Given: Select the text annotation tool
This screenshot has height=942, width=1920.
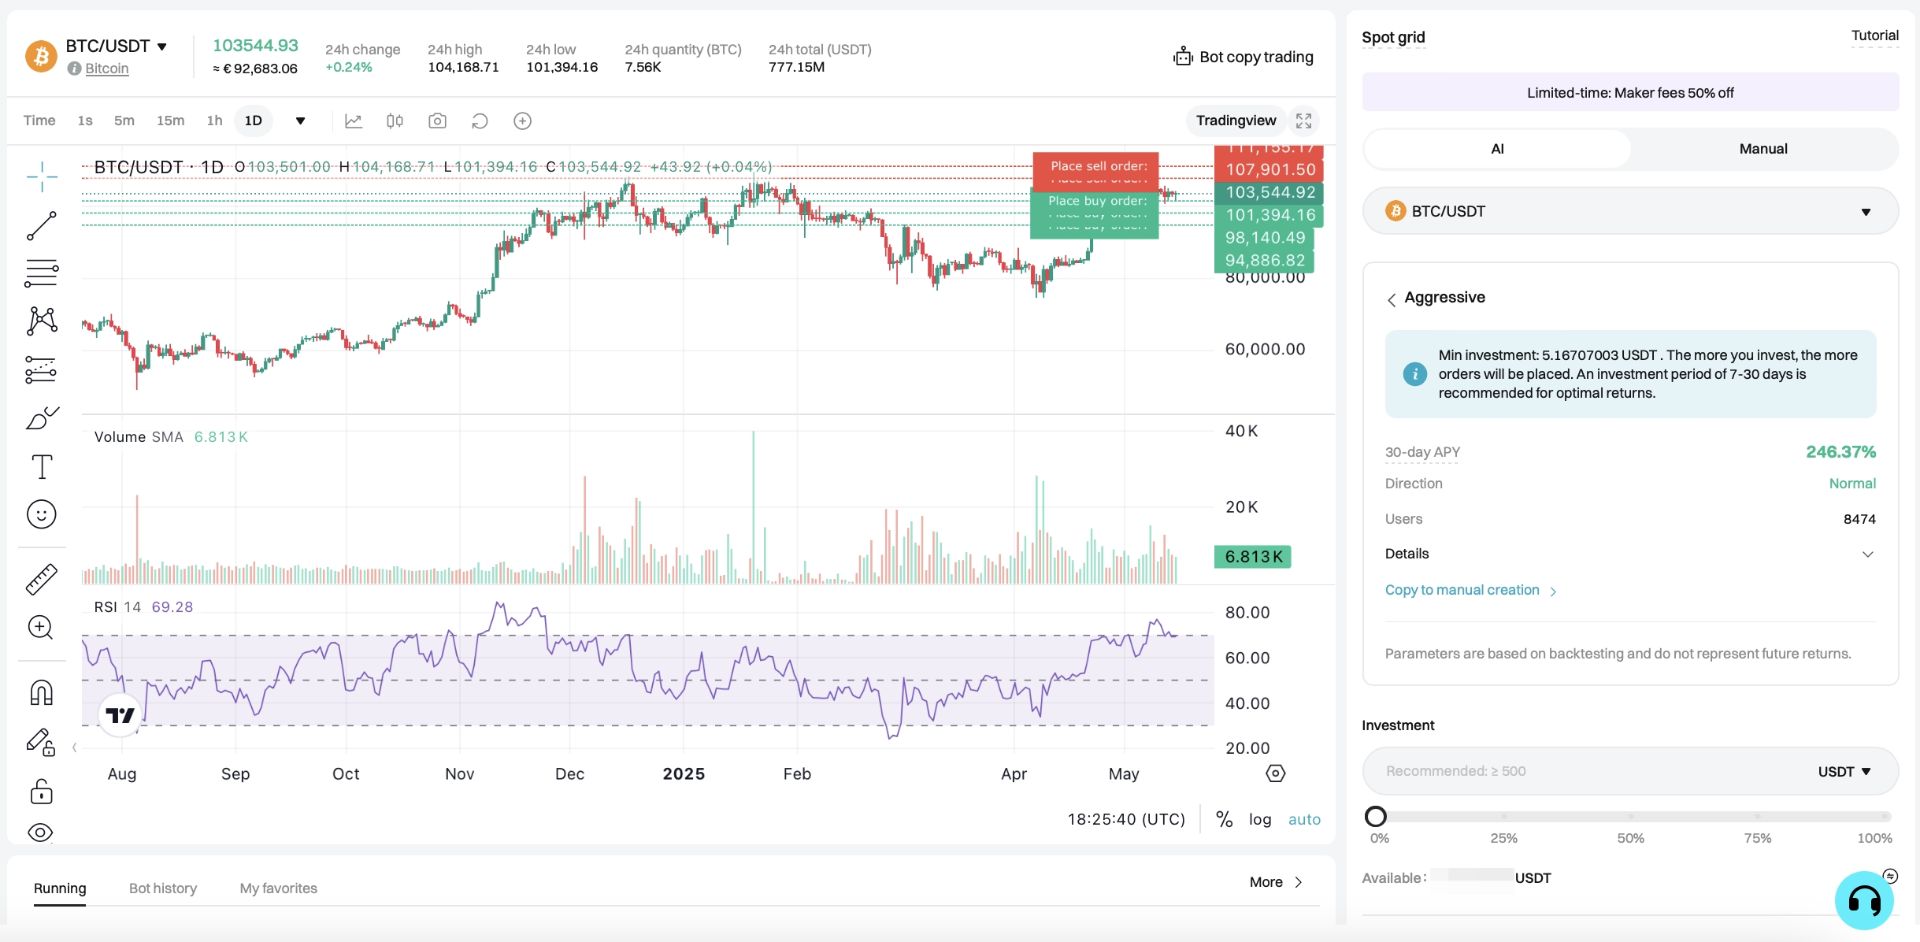Looking at the screenshot, I should [x=41, y=467].
